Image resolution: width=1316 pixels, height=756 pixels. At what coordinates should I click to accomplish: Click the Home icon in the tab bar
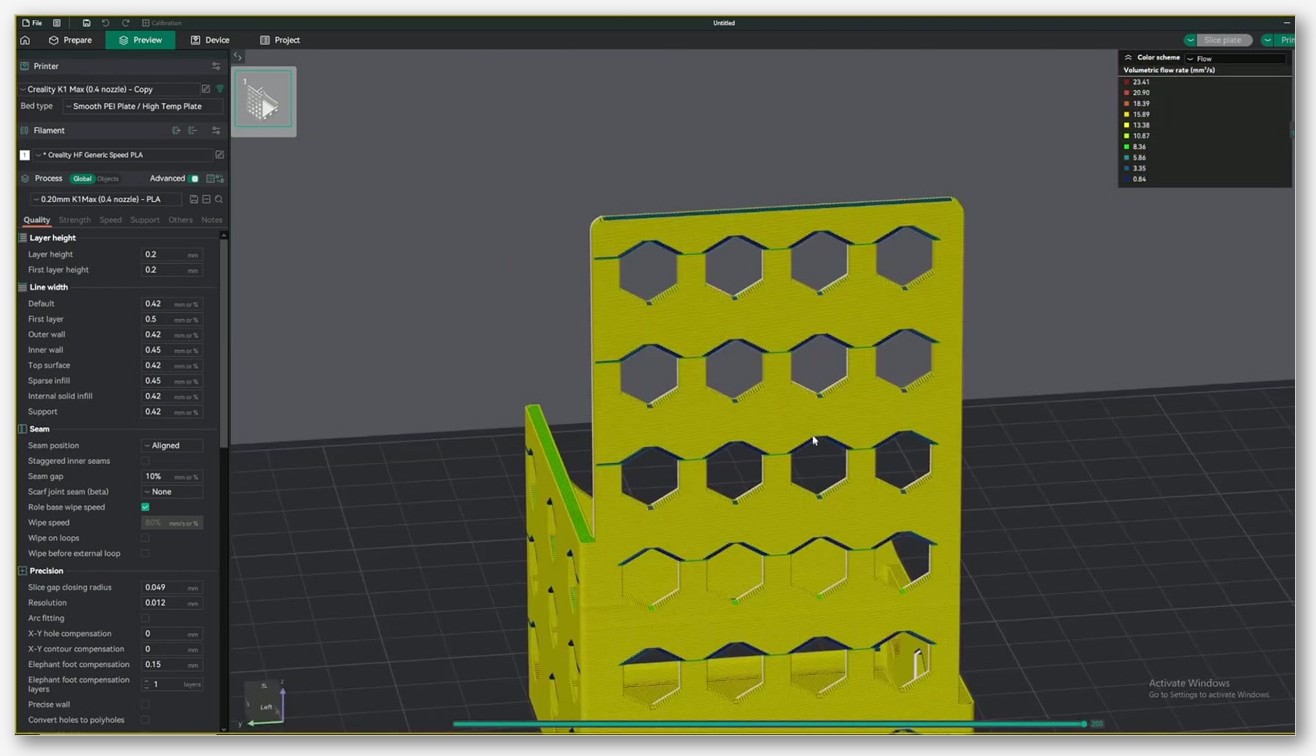(25, 40)
